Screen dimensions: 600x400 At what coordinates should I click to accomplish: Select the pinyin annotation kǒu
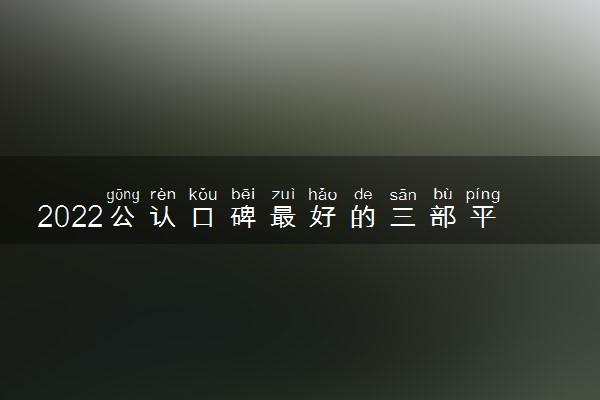[x=203, y=194]
